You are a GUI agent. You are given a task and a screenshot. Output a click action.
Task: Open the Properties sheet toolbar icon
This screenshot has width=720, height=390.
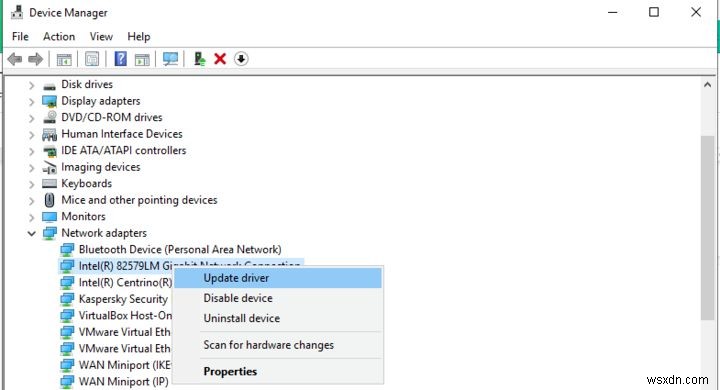(x=92, y=59)
